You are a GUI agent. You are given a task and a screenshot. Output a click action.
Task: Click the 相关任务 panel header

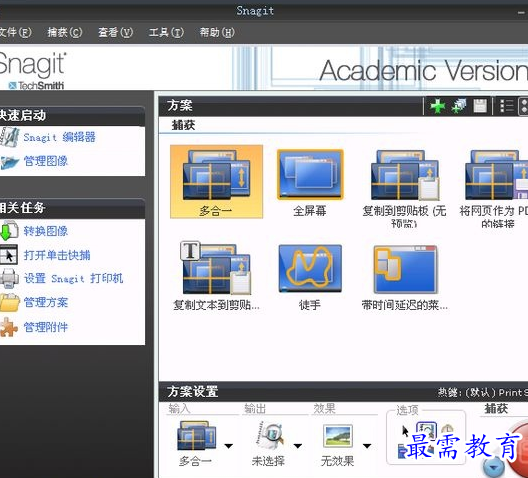(72, 208)
